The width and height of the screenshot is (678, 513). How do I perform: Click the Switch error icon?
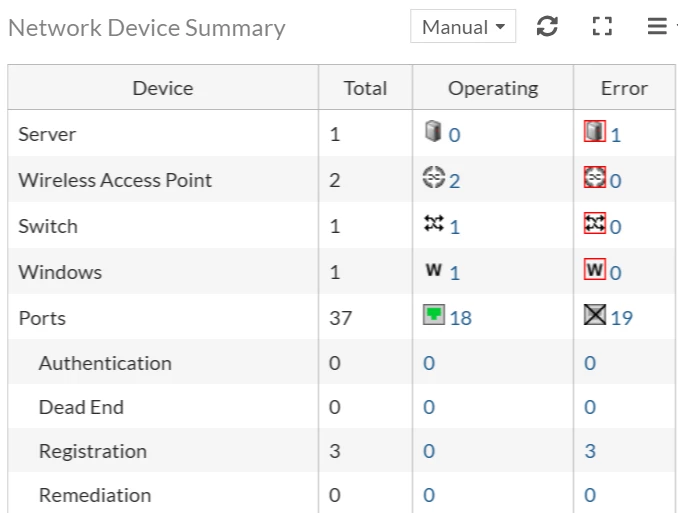(595, 223)
